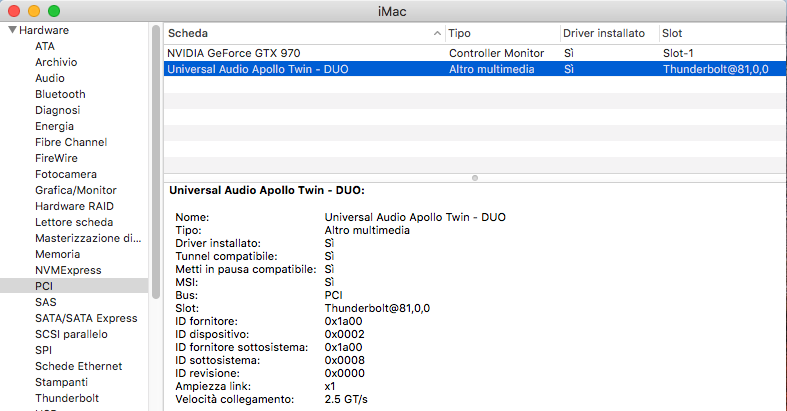Click the Velocità collegamento value 2.5 GT/s
Image resolution: width=787 pixels, height=411 pixels.
(346, 399)
